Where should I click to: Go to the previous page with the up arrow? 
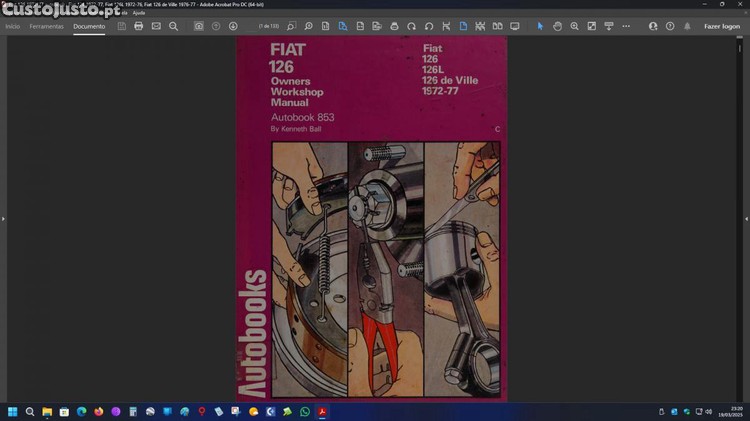(x=216, y=26)
